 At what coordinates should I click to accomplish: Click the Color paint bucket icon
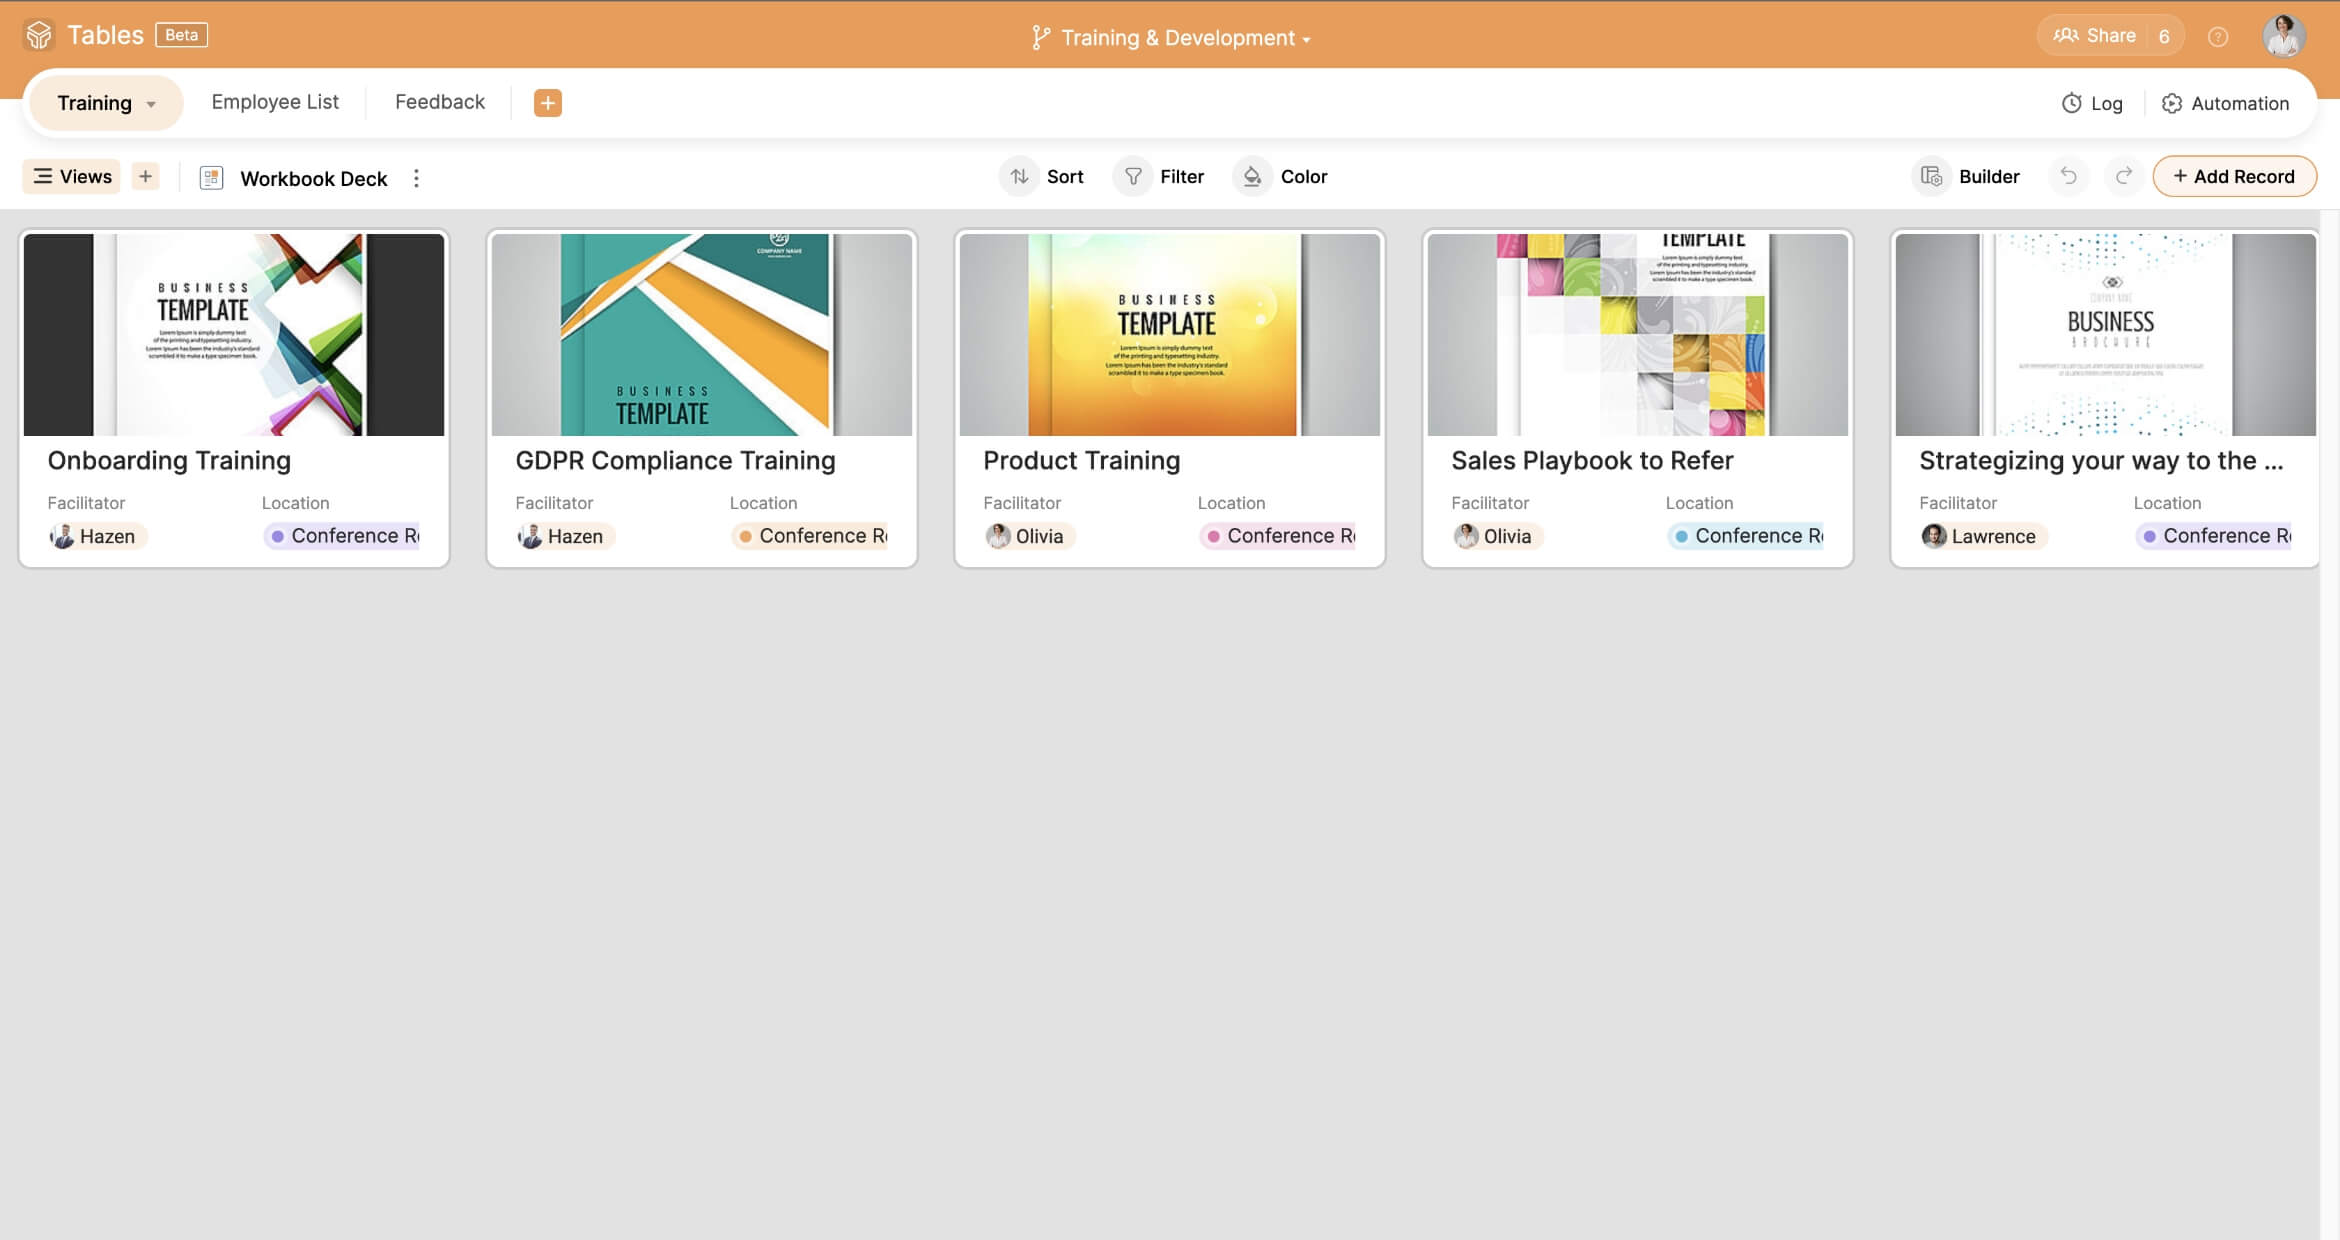pos(1252,176)
